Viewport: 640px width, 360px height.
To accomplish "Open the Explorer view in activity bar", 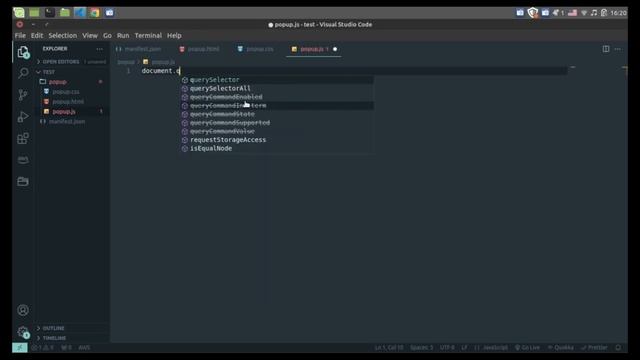I will [x=23, y=52].
